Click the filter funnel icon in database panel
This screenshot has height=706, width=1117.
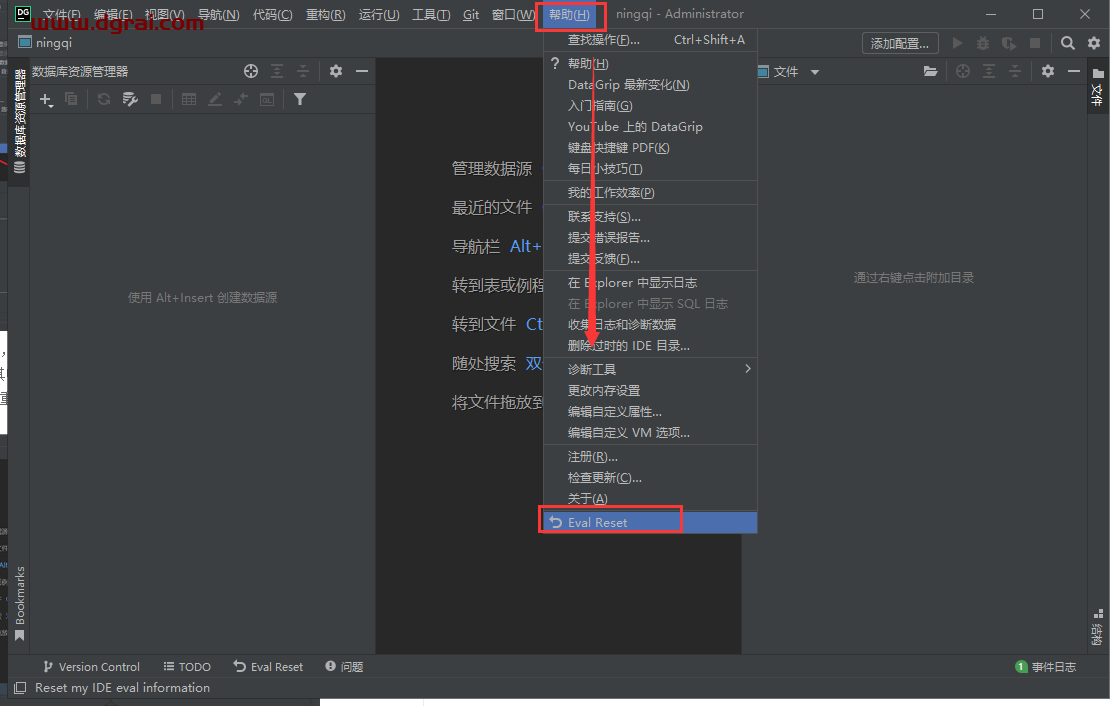coord(300,99)
